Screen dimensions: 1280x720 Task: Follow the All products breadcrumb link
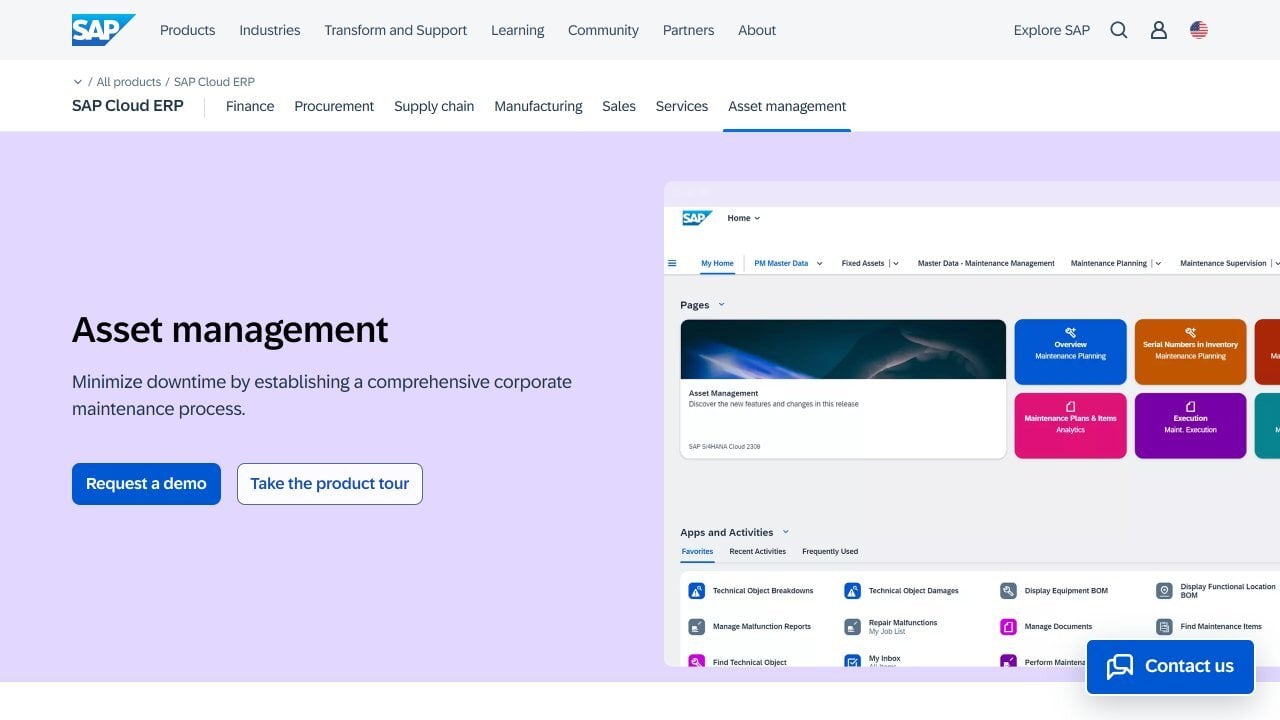coord(128,82)
